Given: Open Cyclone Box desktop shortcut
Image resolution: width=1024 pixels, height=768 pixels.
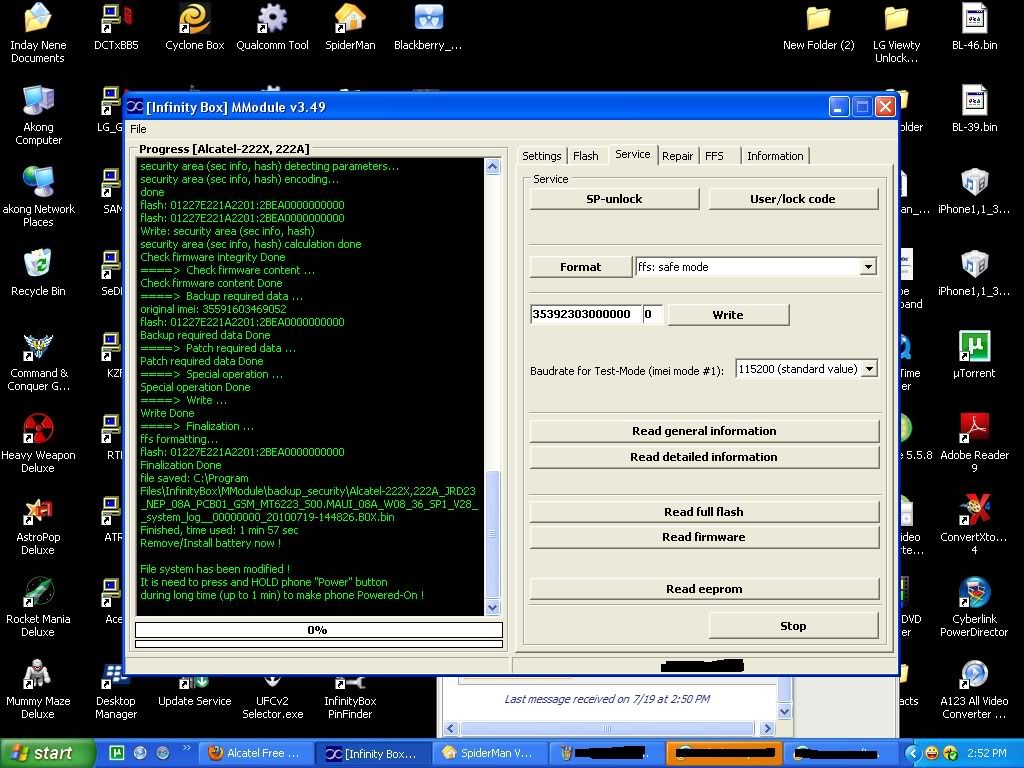Looking at the screenshot, I should pos(195,27).
